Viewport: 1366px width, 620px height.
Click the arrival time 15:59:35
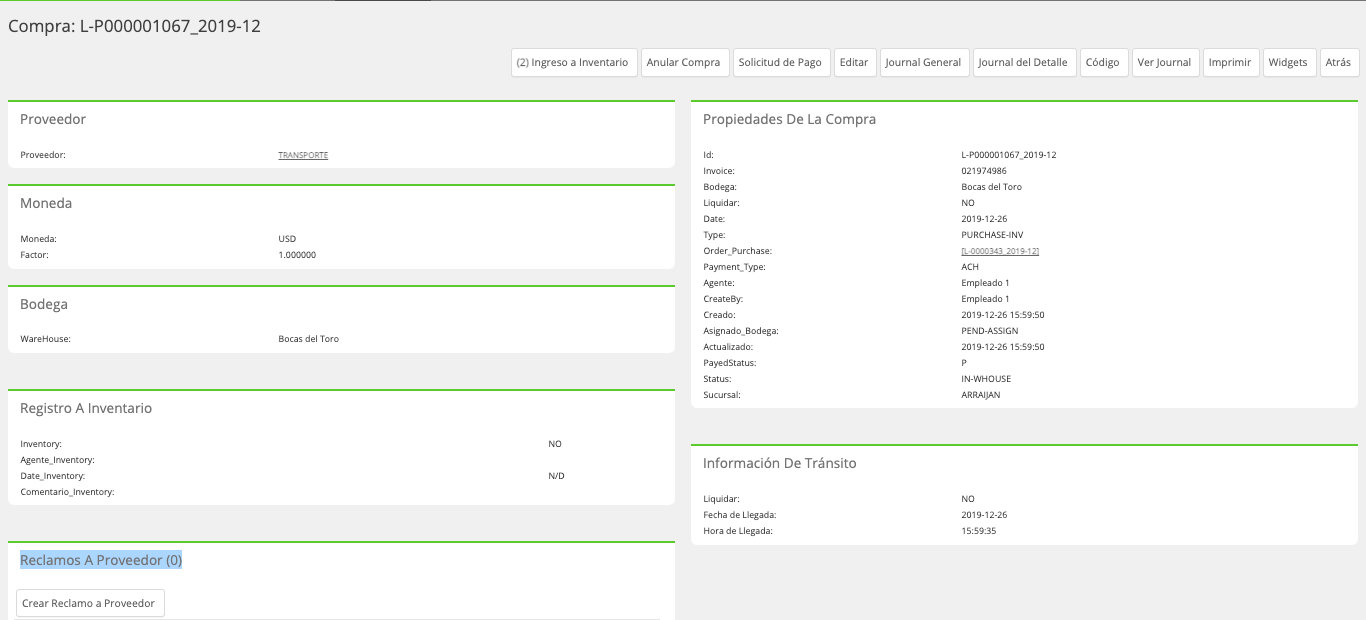pos(979,531)
